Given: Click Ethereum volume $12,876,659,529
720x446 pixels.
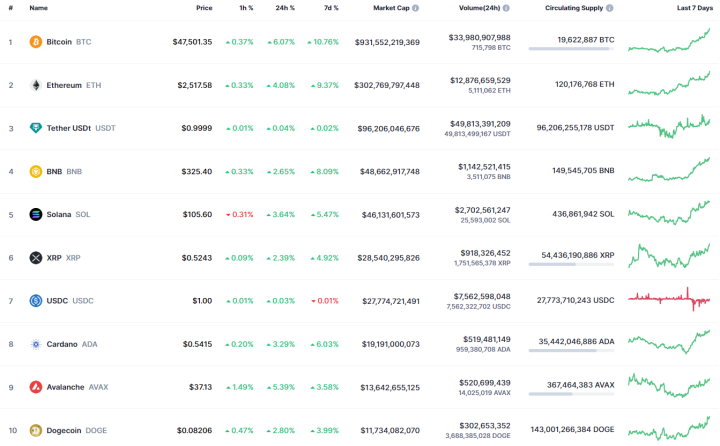Looking at the screenshot, I should [480, 80].
